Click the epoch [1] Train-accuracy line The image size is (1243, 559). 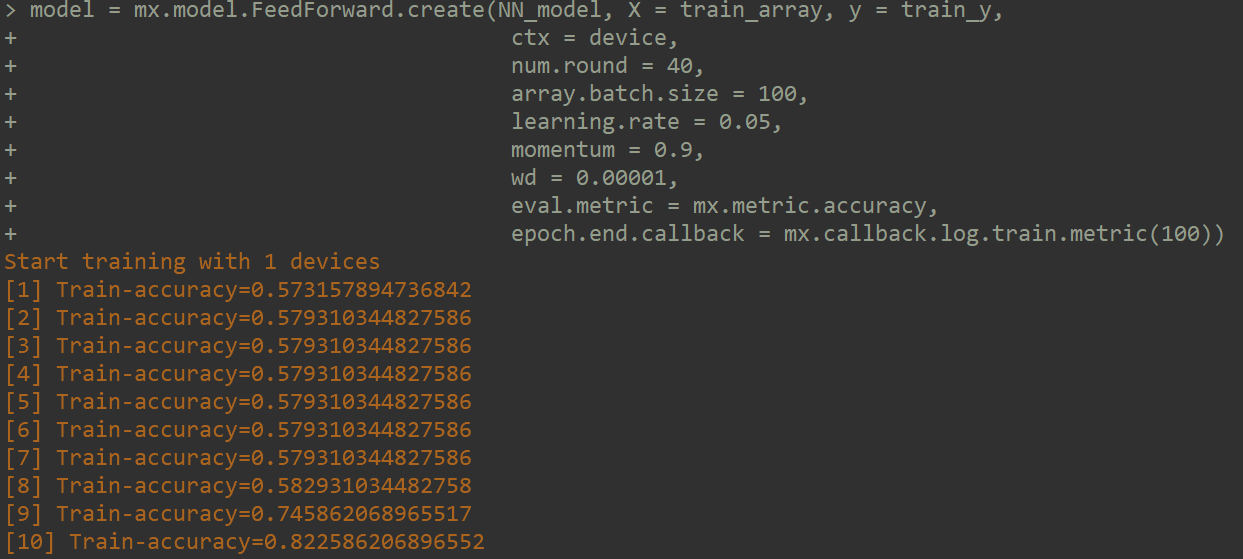click(238, 290)
